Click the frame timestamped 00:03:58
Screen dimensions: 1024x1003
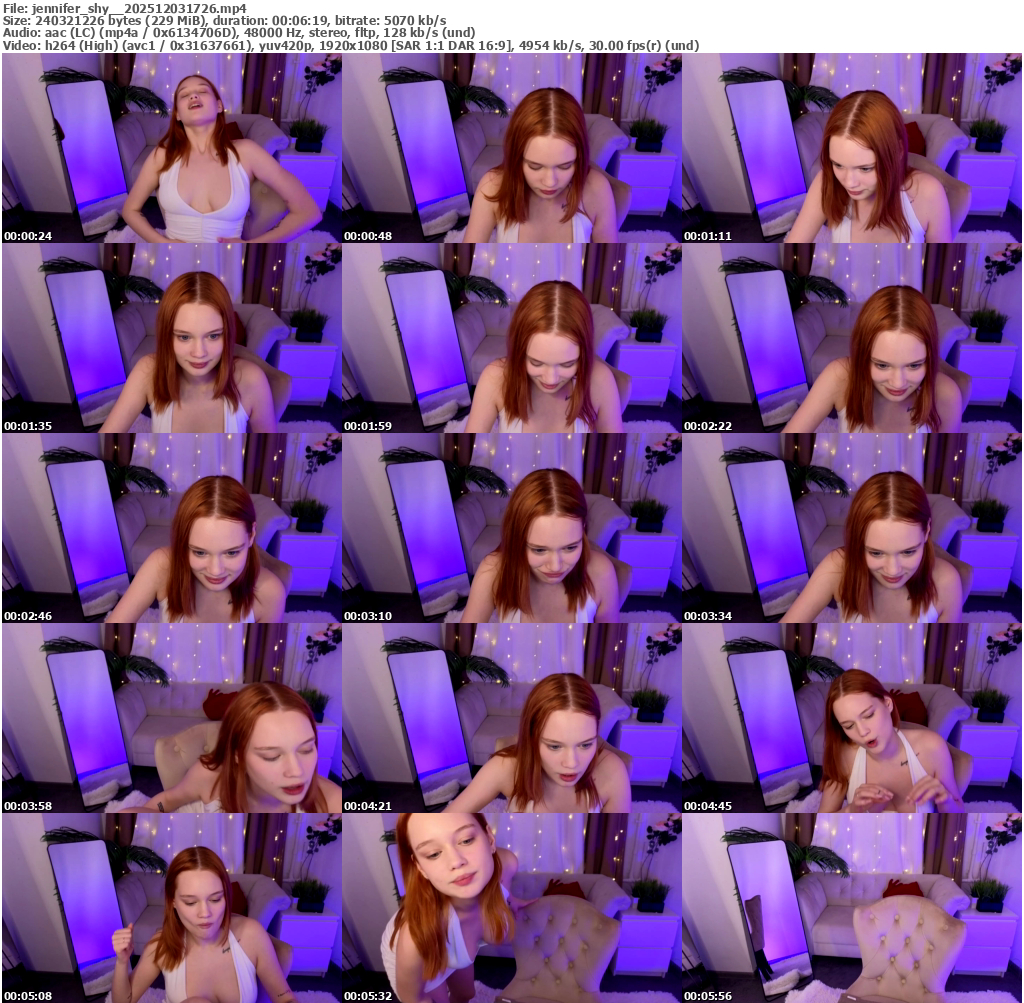point(171,718)
